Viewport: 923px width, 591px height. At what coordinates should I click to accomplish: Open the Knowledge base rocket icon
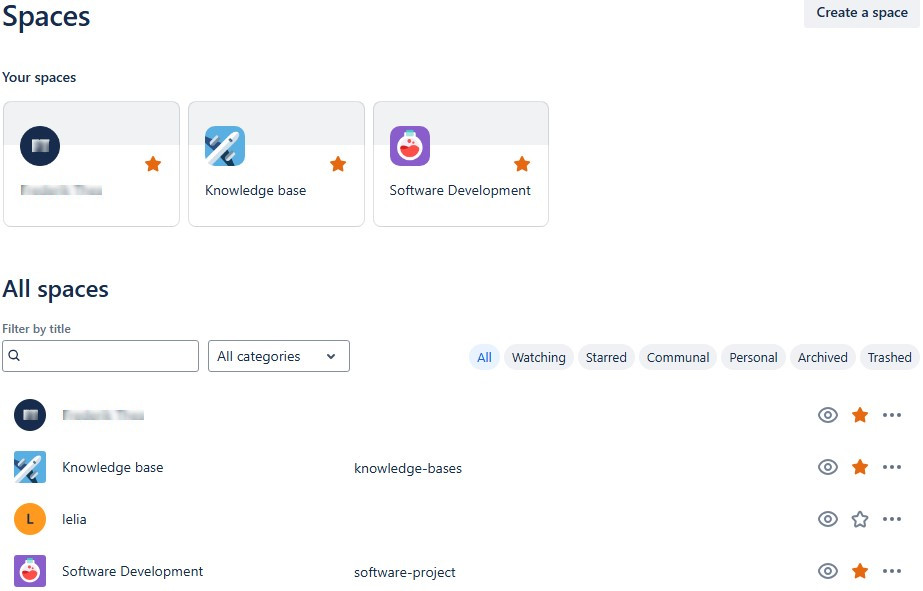(x=30, y=467)
